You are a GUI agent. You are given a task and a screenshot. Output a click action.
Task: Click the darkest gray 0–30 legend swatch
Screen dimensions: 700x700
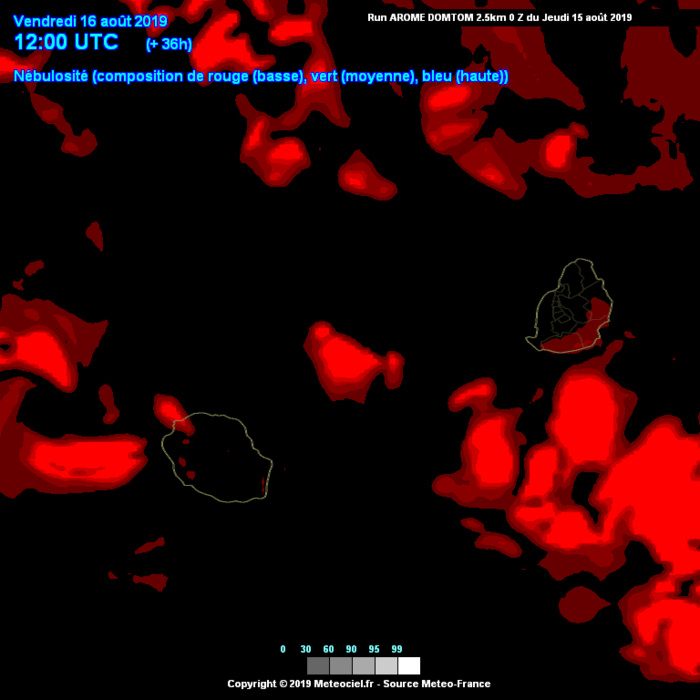click(318, 666)
